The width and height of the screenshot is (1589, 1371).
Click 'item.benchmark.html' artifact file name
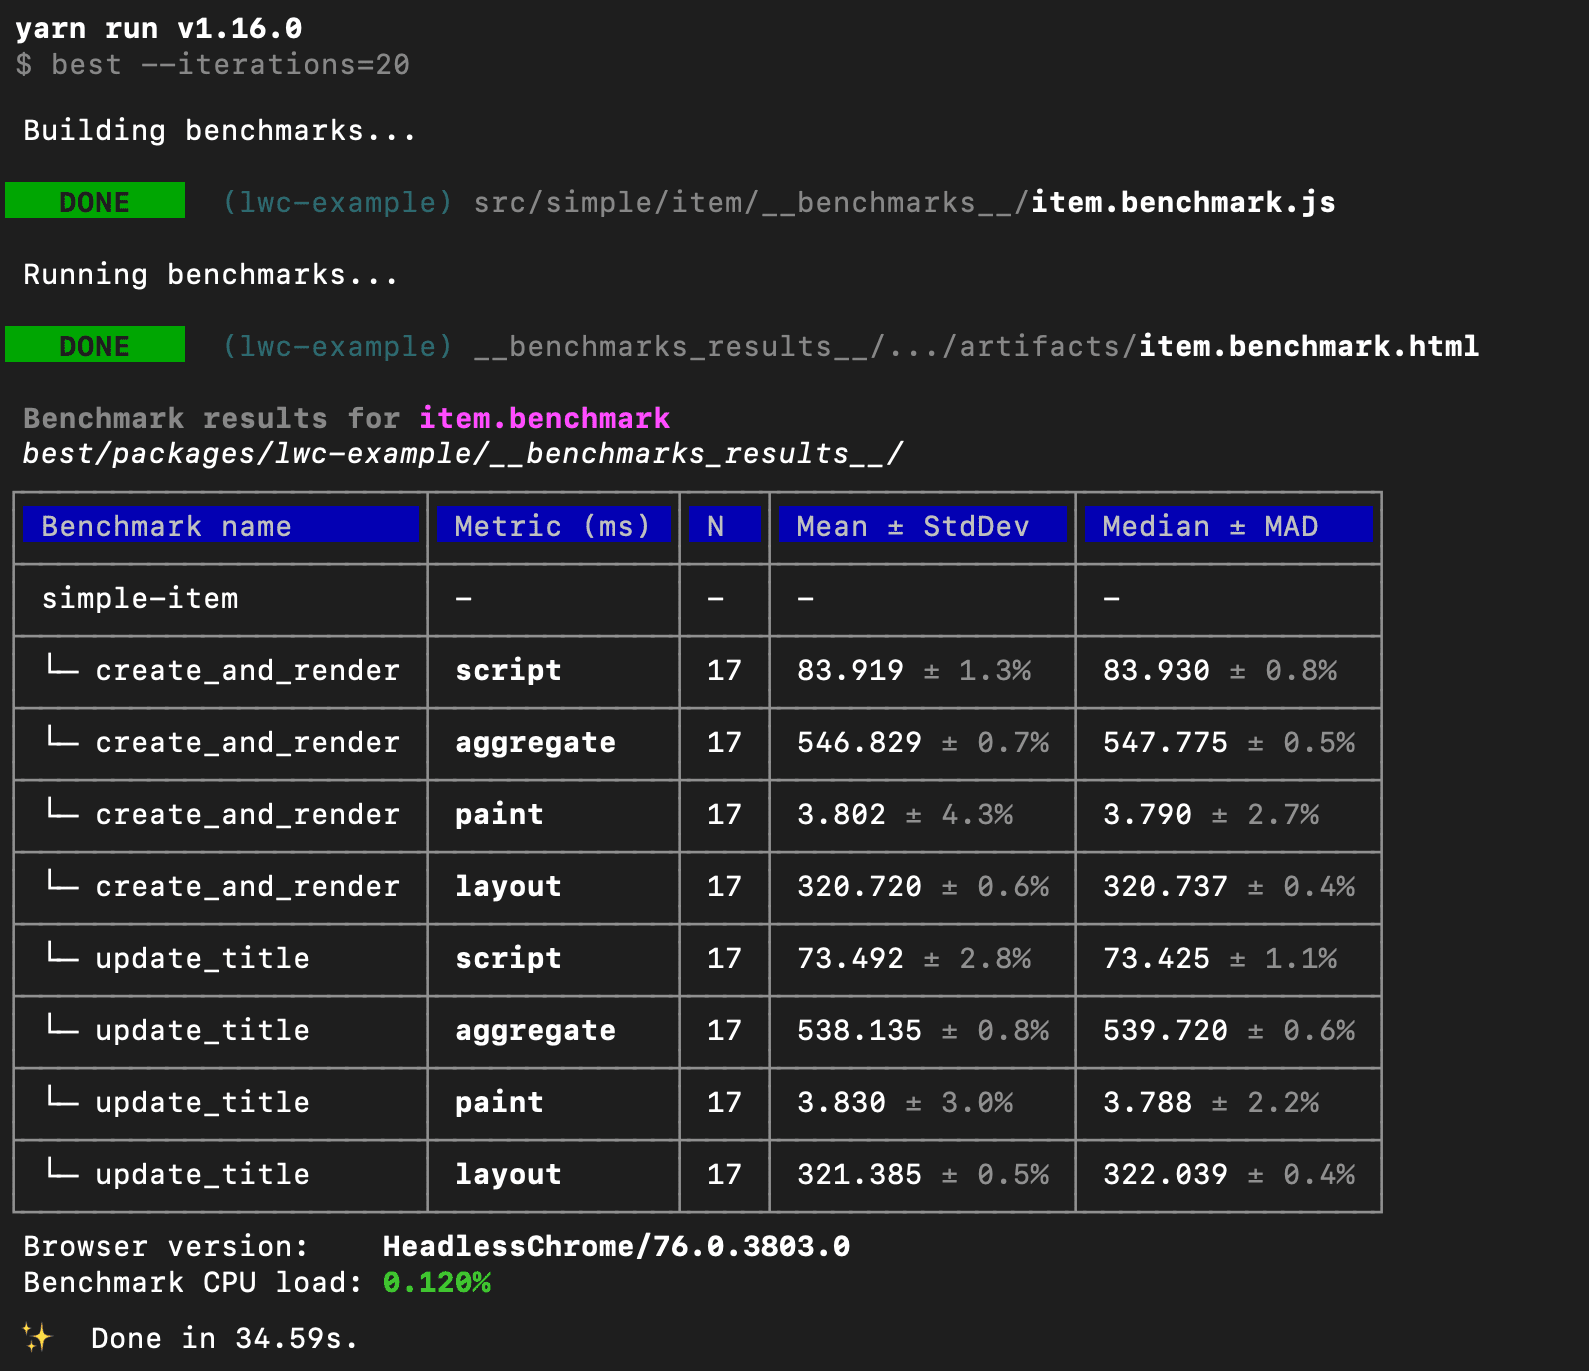(x=1309, y=346)
